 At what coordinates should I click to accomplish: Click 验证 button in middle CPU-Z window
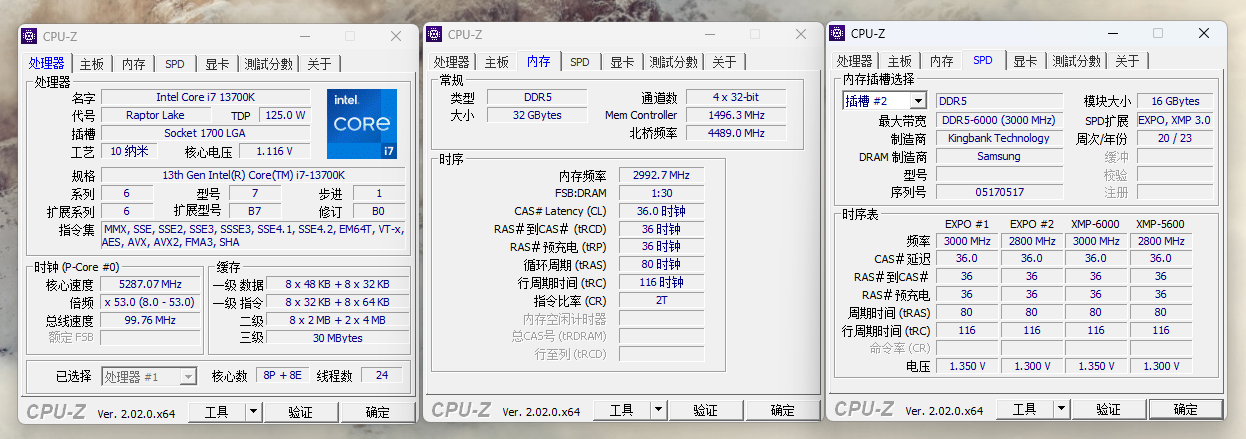(705, 410)
